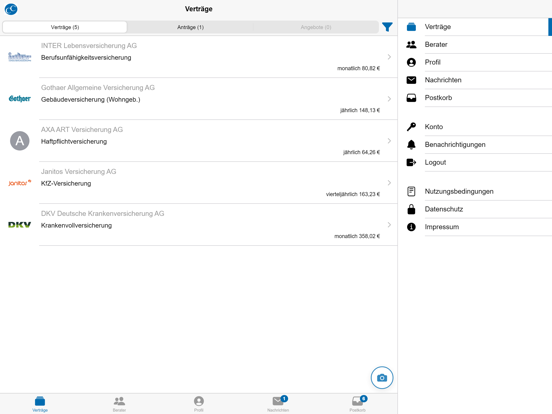Click the Berater people icon in side menu

tap(411, 45)
